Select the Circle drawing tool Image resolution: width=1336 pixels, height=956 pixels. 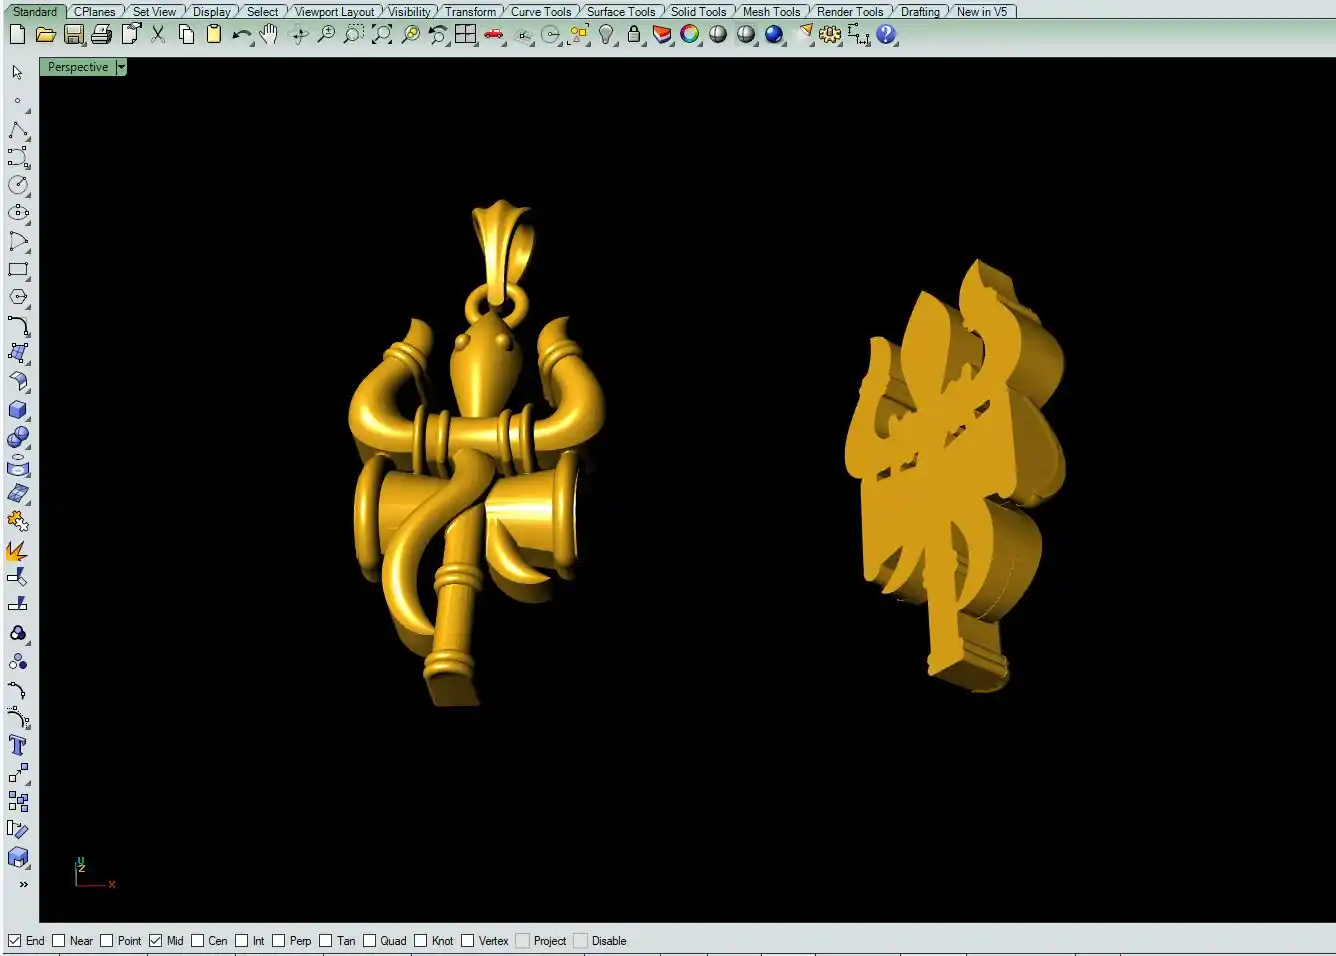[x=18, y=185]
